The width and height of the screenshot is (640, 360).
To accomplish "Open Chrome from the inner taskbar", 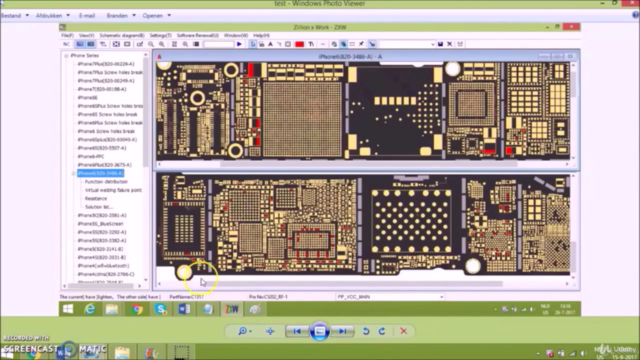I will tap(137, 309).
